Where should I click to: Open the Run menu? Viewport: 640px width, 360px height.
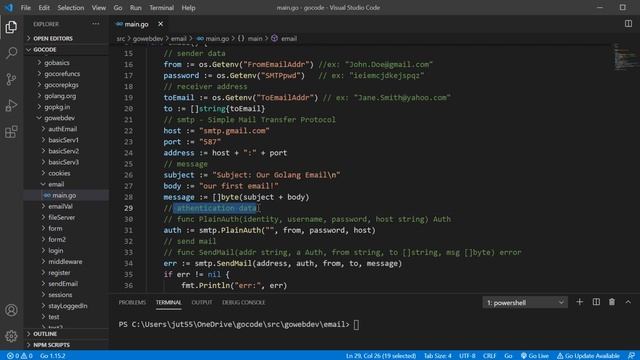pos(136,8)
